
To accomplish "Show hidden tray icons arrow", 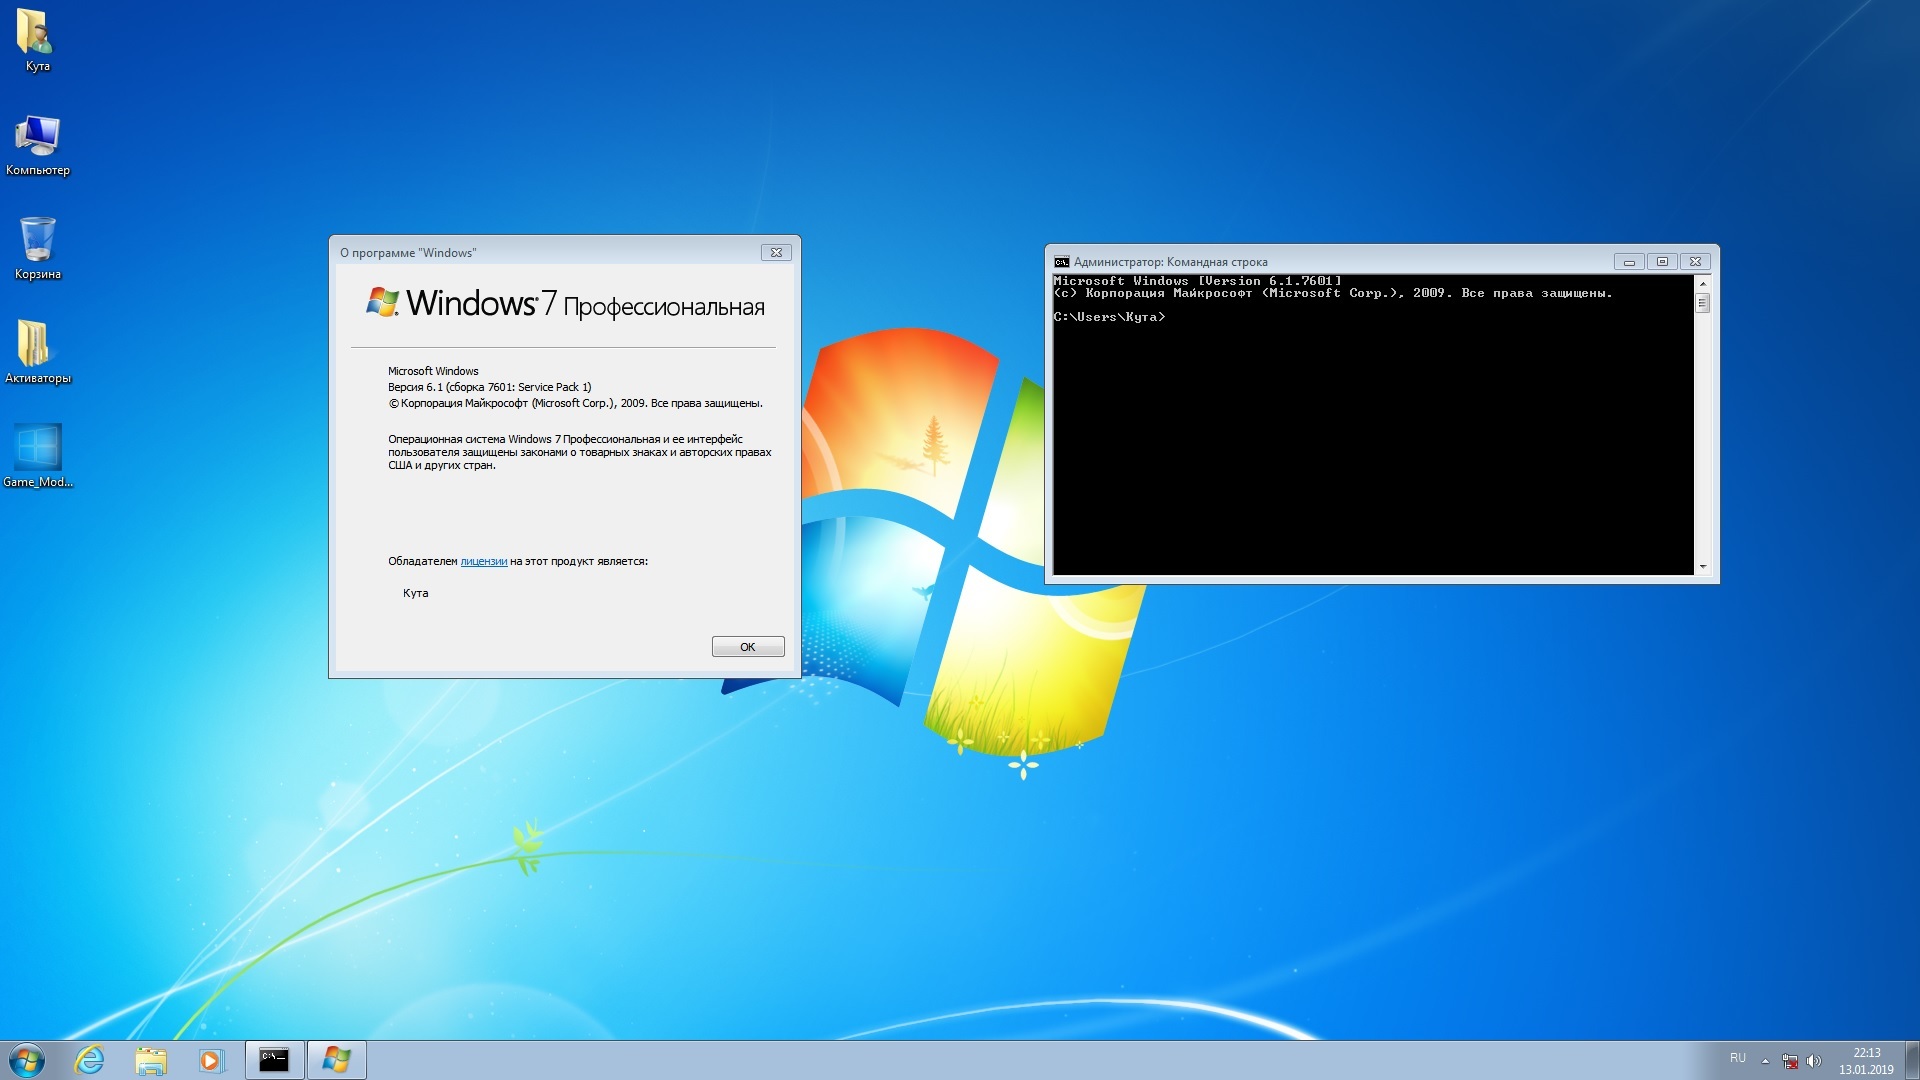I will click(1765, 1061).
